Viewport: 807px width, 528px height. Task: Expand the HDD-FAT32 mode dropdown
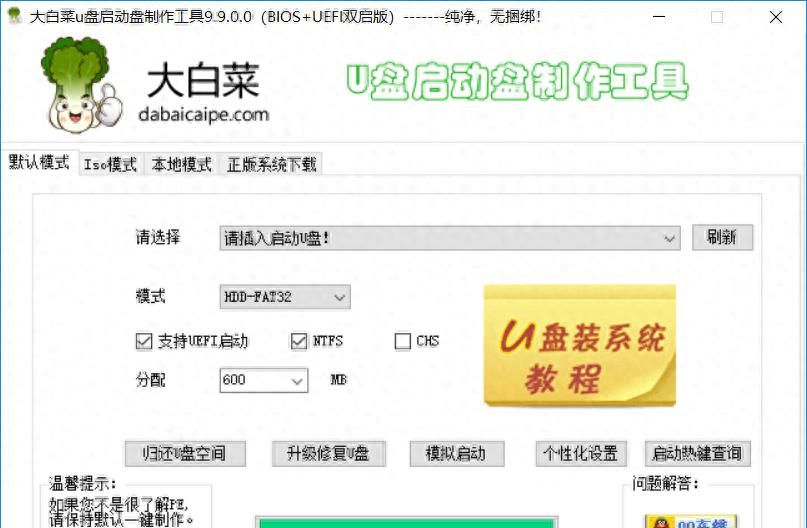[x=285, y=297]
